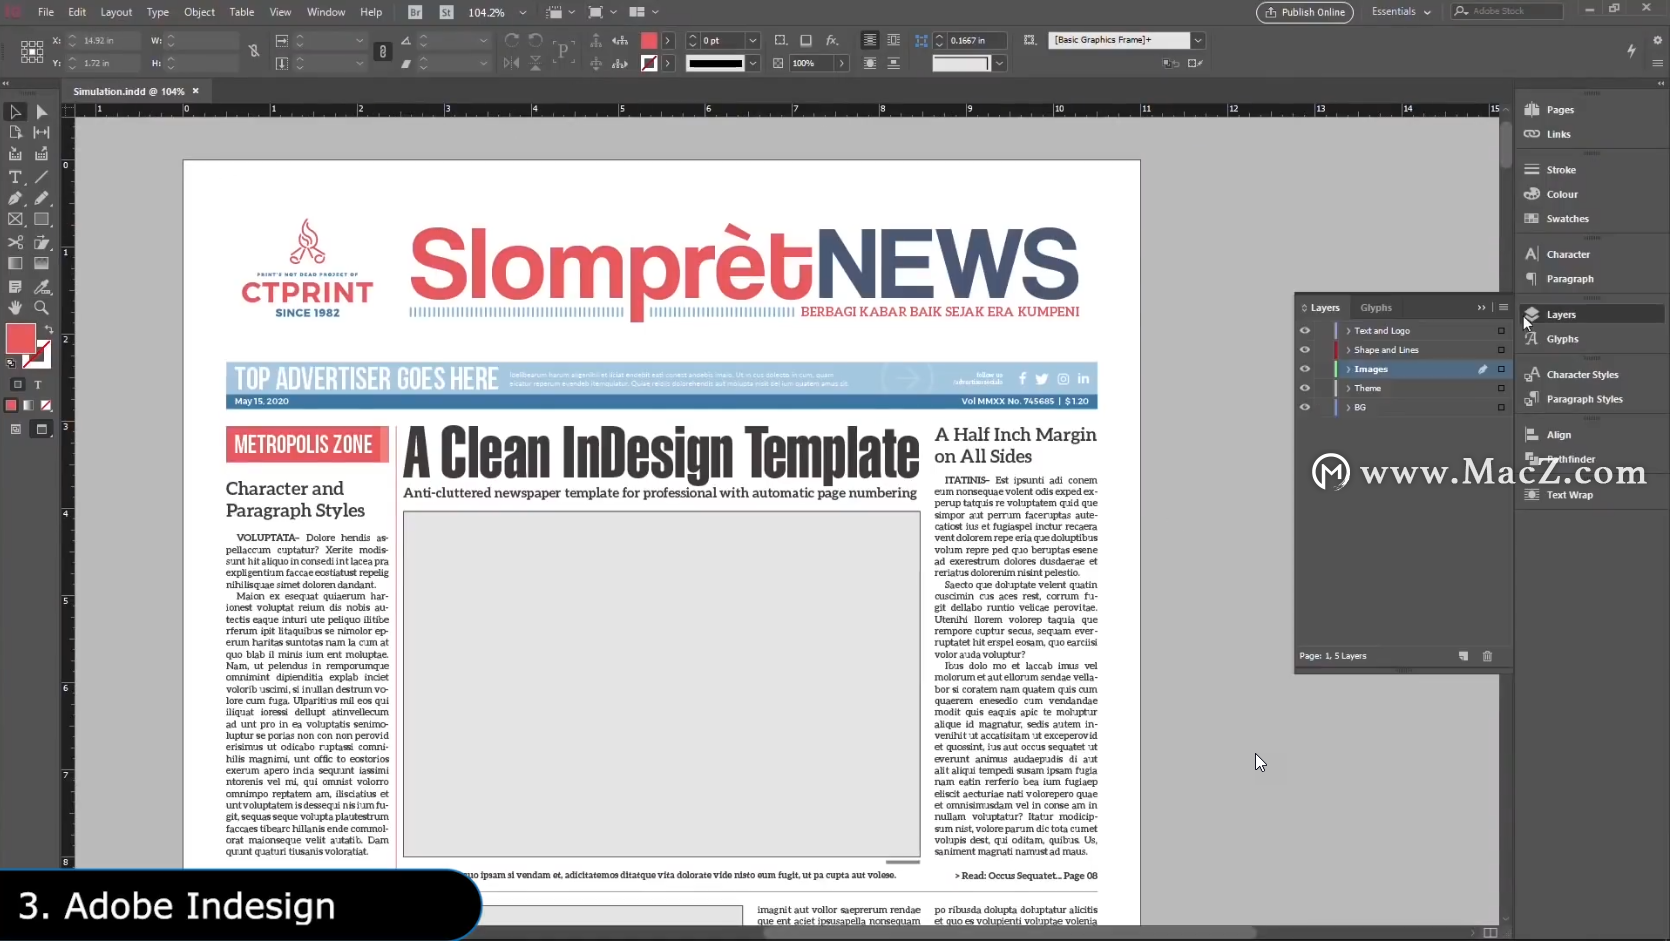
Task: Click the Publish Online button
Action: [x=1305, y=12]
